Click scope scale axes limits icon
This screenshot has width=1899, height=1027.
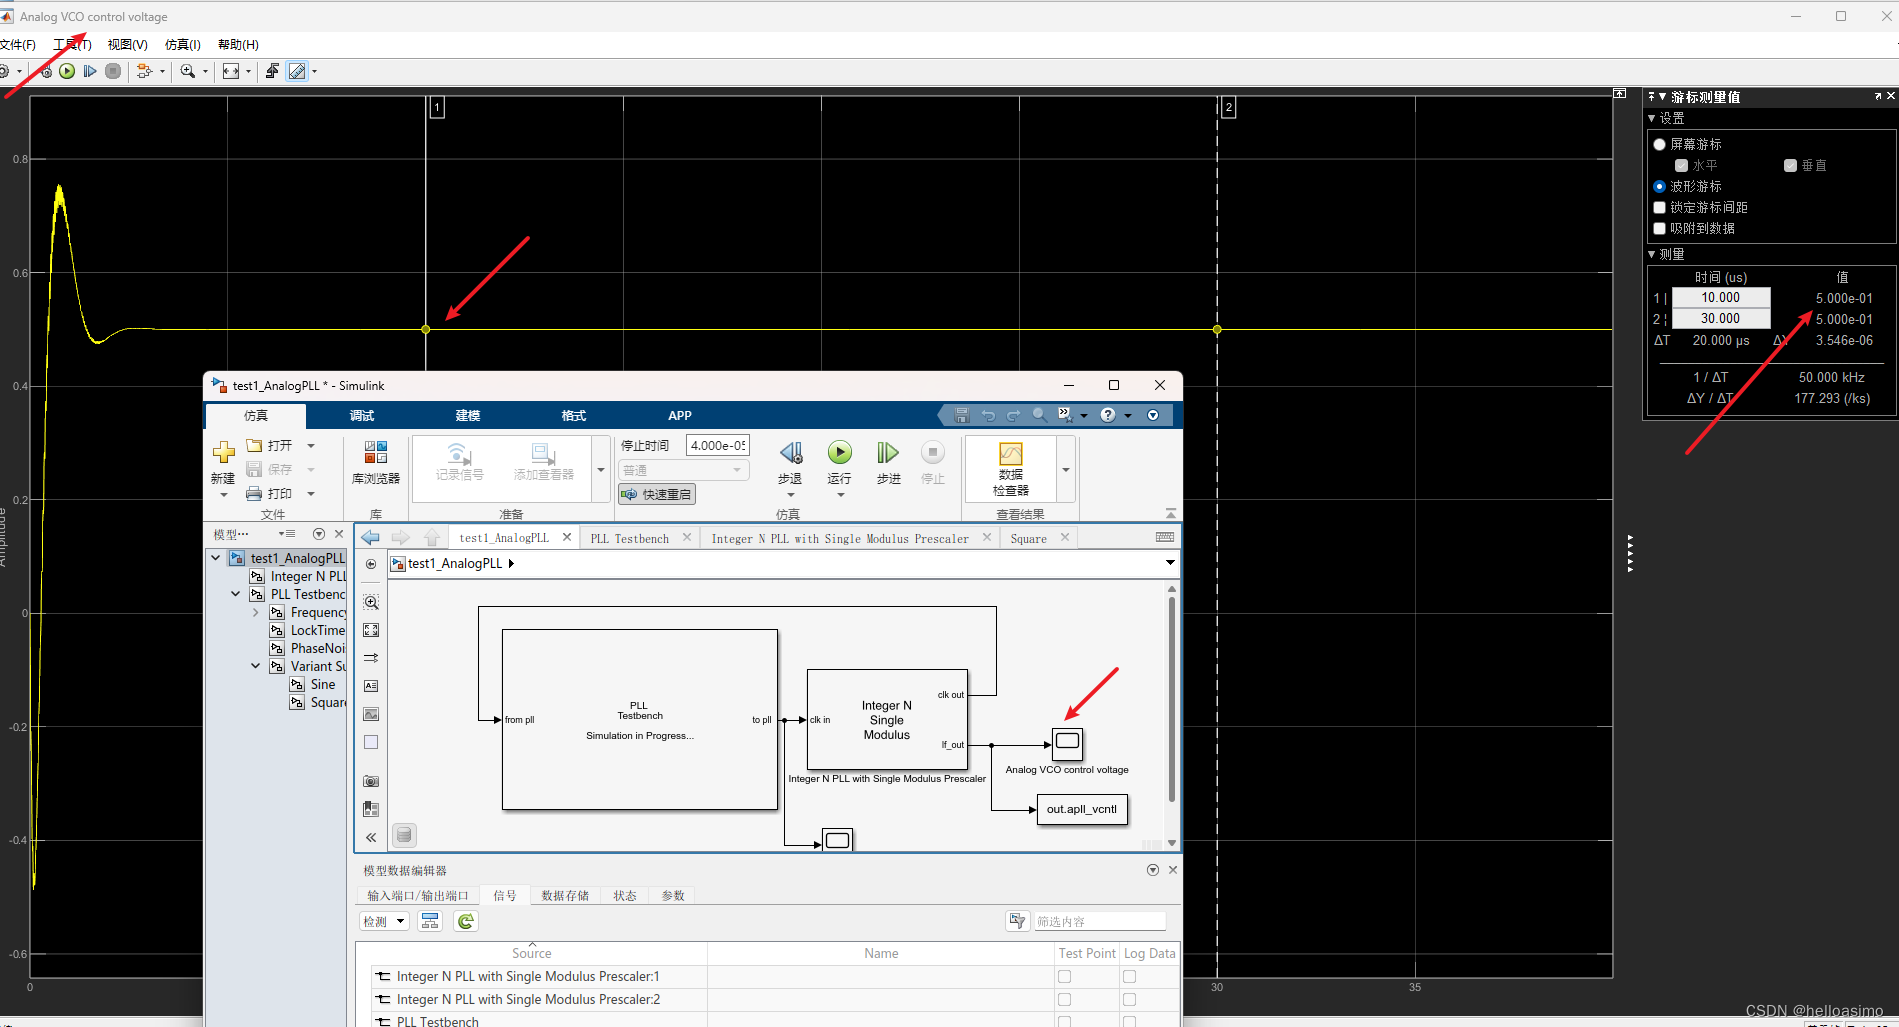[231, 71]
